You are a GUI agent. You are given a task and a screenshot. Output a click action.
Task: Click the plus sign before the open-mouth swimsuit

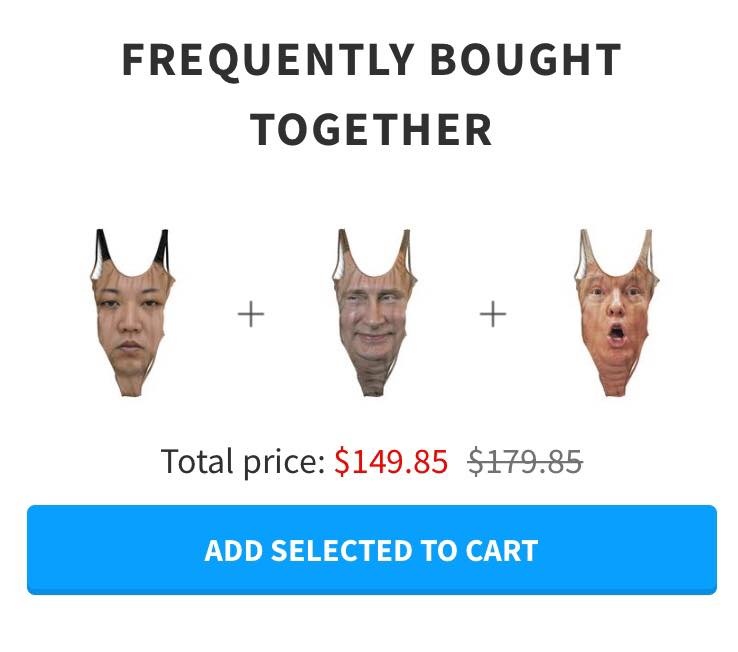493,314
